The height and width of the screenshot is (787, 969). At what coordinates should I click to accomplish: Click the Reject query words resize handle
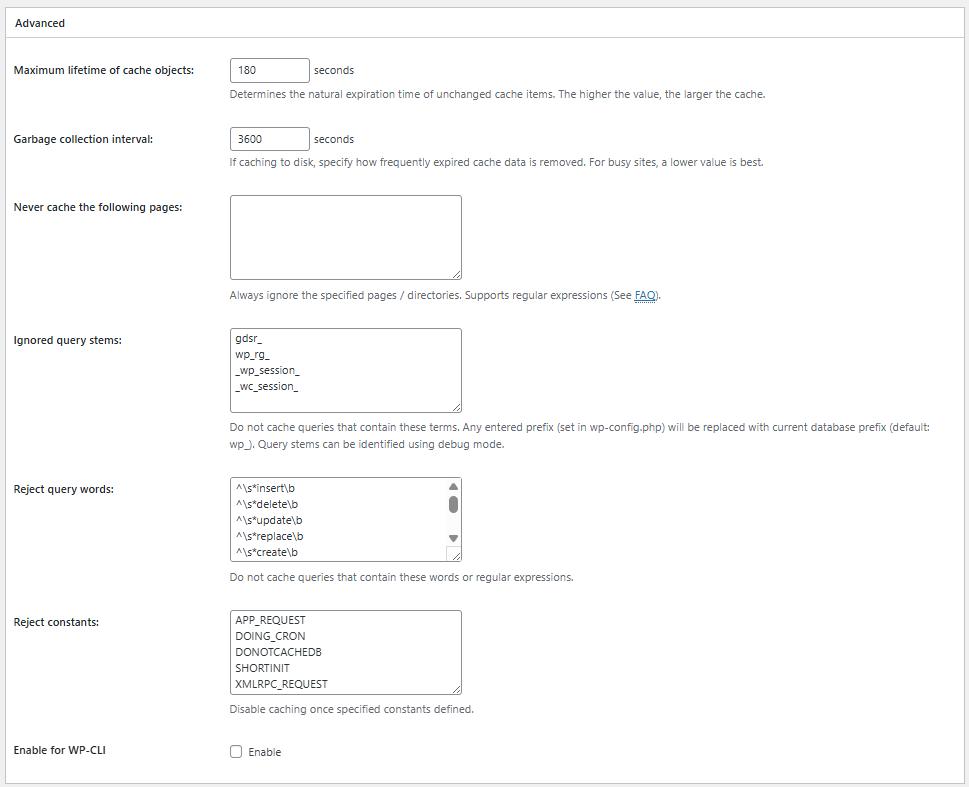[x=454, y=555]
